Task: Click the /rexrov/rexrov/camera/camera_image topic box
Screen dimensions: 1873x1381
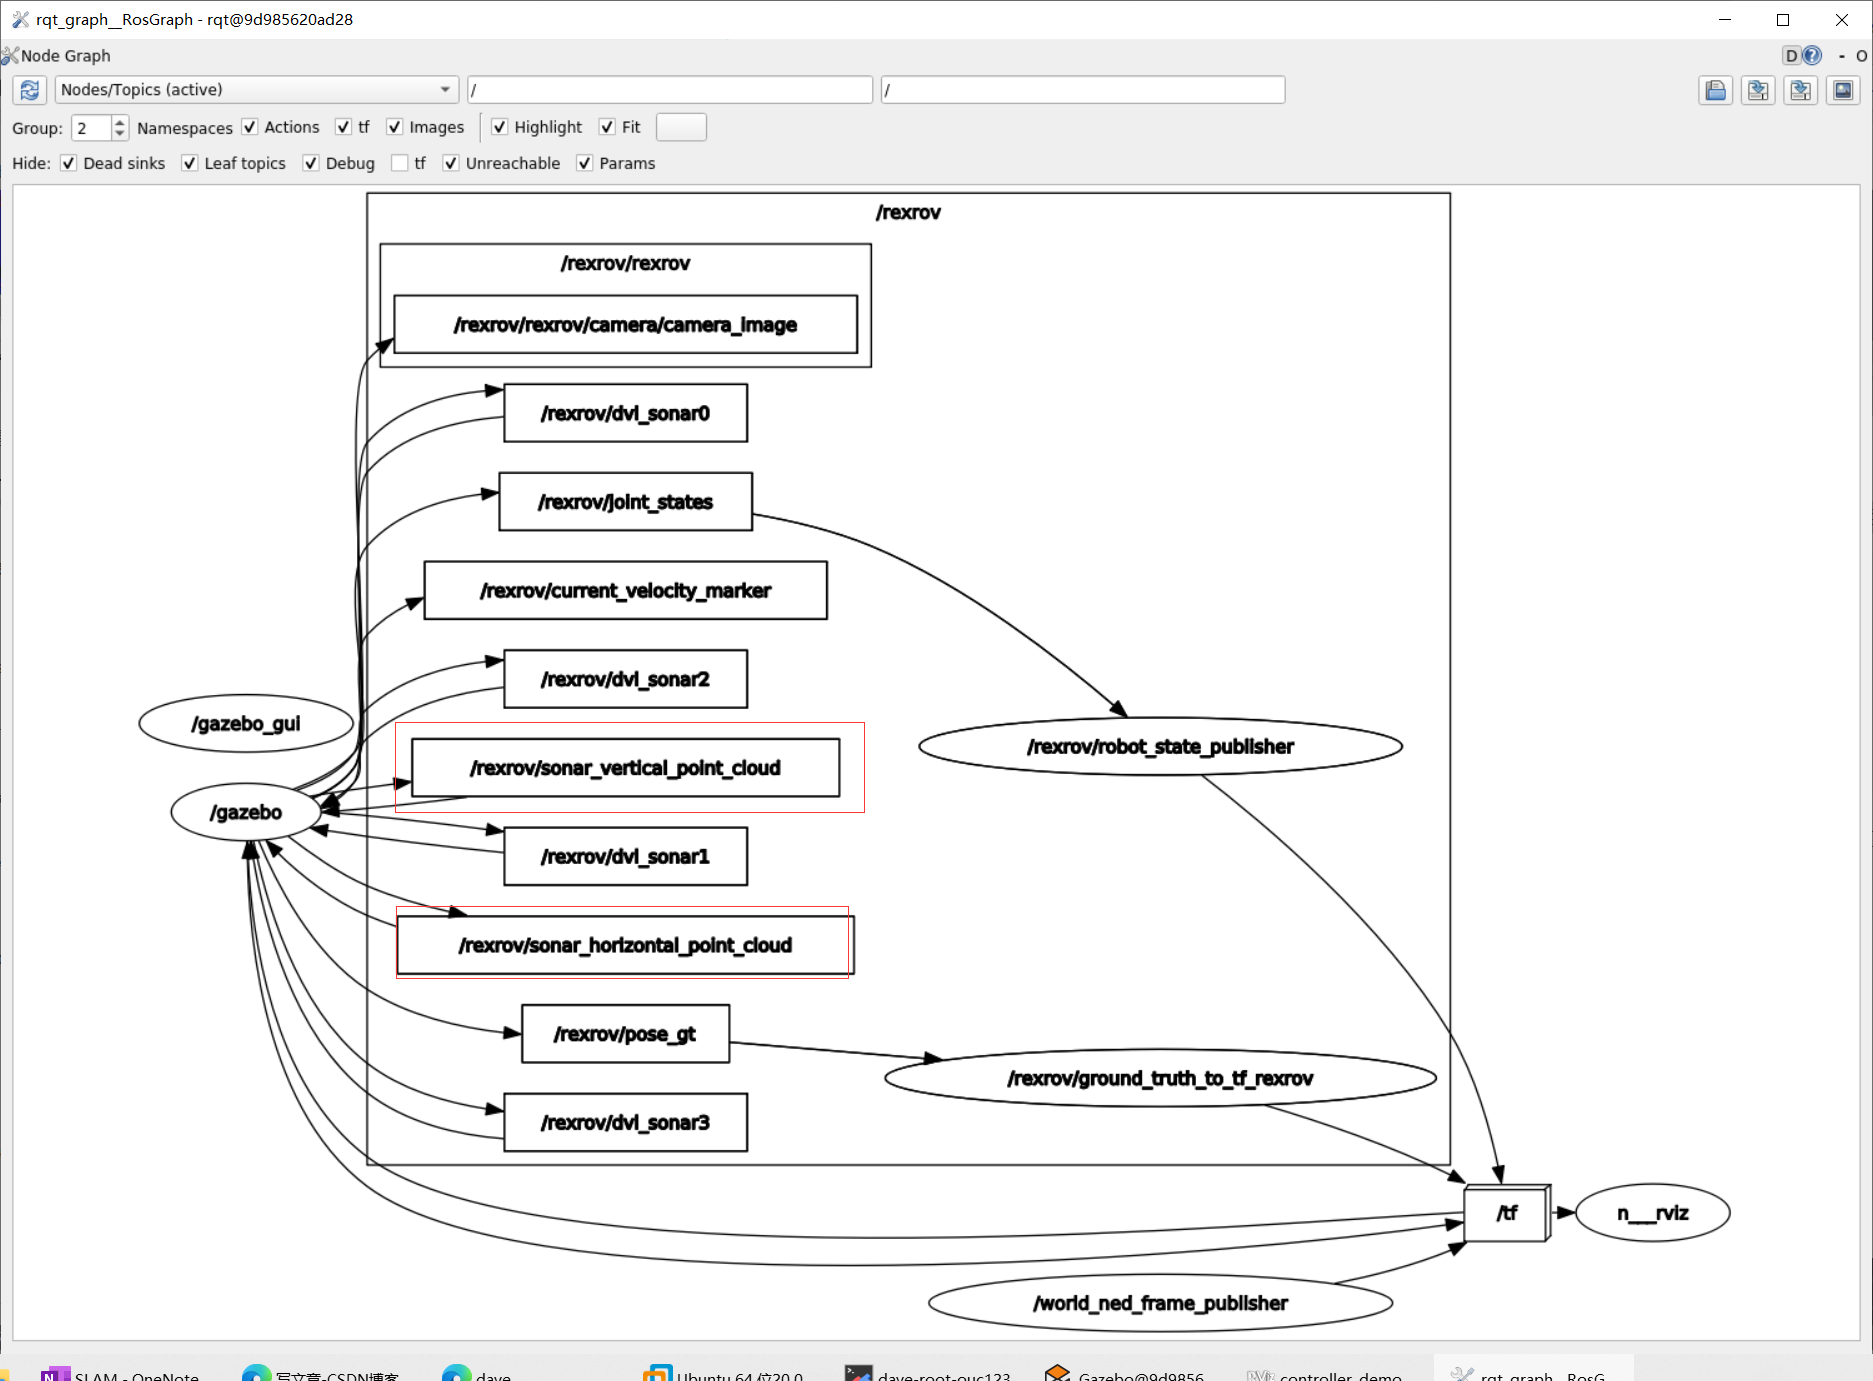Action: [x=625, y=324]
